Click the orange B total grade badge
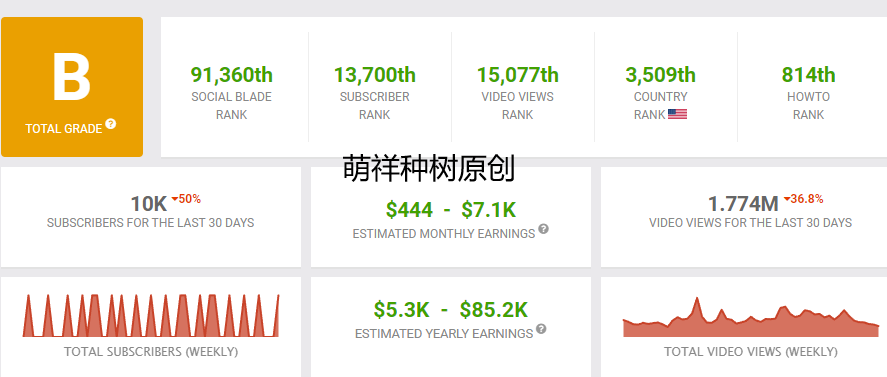The height and width of the screenshot is (377, 887). click(72, 87)
